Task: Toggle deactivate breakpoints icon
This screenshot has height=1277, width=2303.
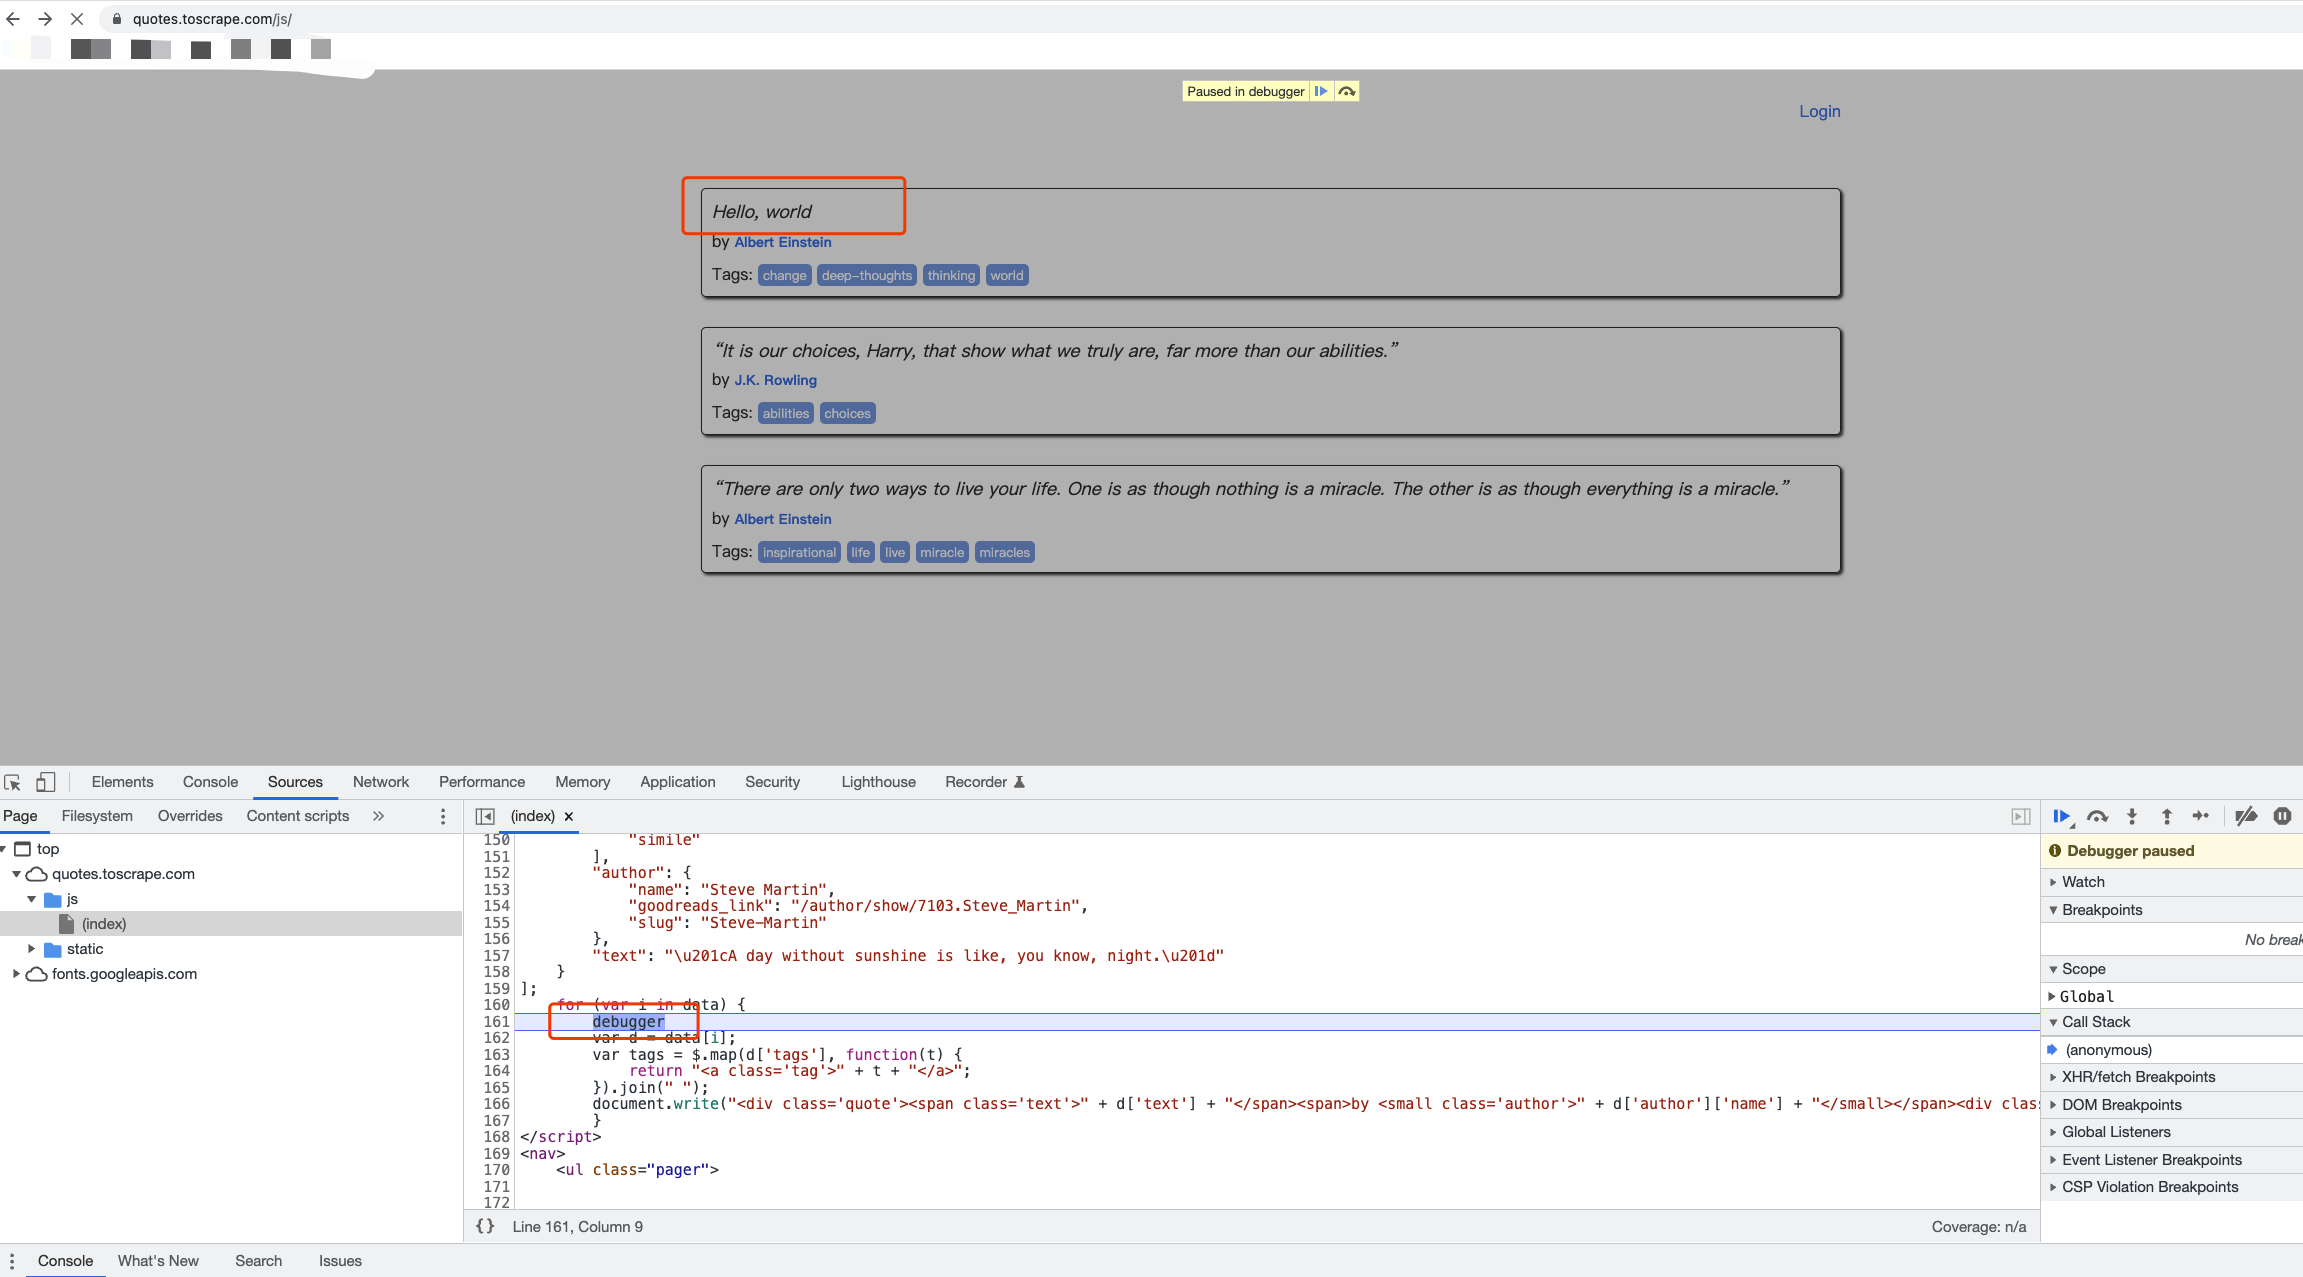Action: (2246, 816)
